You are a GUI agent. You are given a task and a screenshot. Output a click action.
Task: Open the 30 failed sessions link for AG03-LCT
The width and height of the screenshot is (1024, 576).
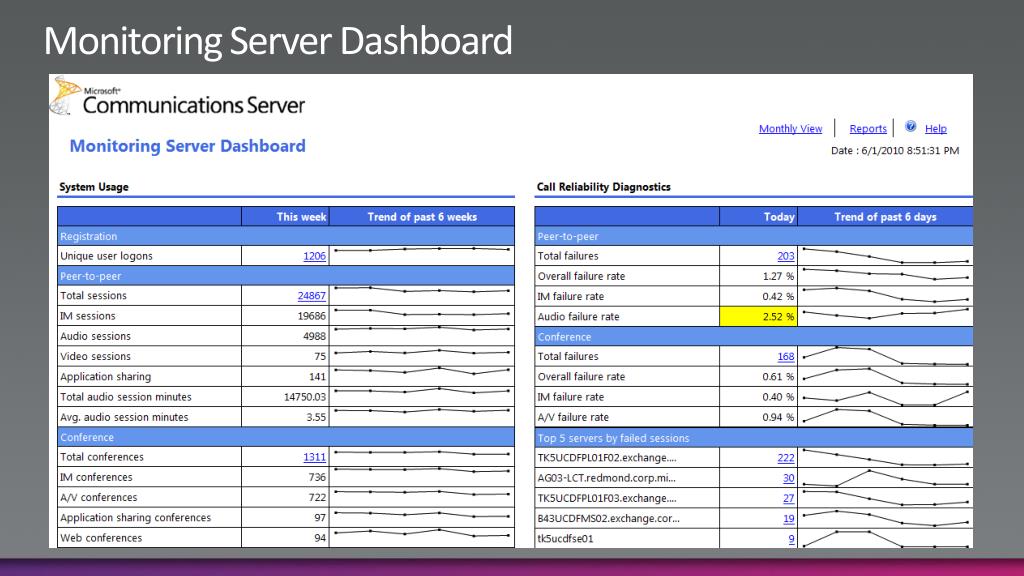(x=789, y=478)
